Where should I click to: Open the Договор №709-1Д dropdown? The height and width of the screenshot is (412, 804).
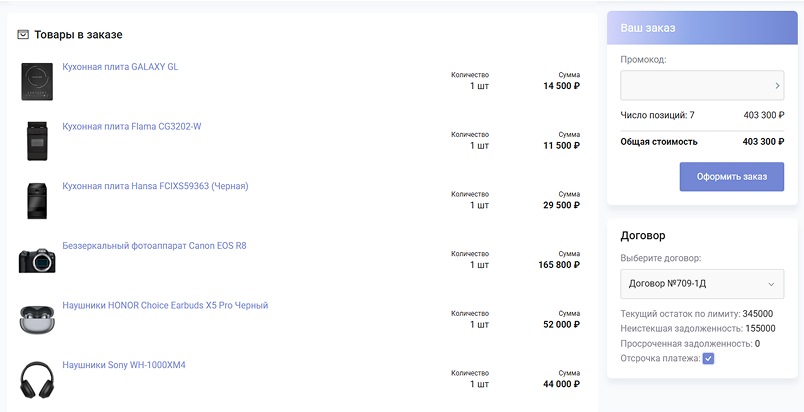pyautogui.click(x=702, y=283)
